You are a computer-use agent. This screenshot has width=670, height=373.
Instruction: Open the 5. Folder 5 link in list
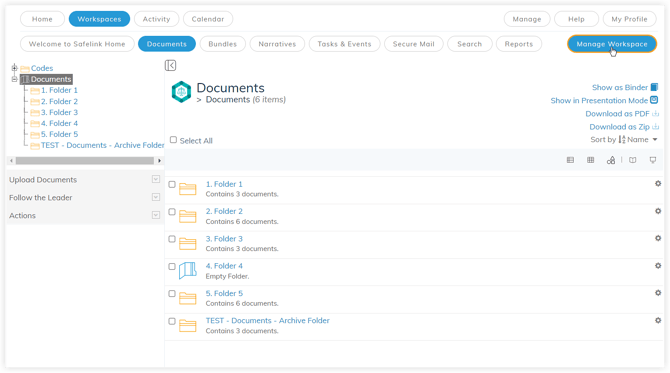224,293
